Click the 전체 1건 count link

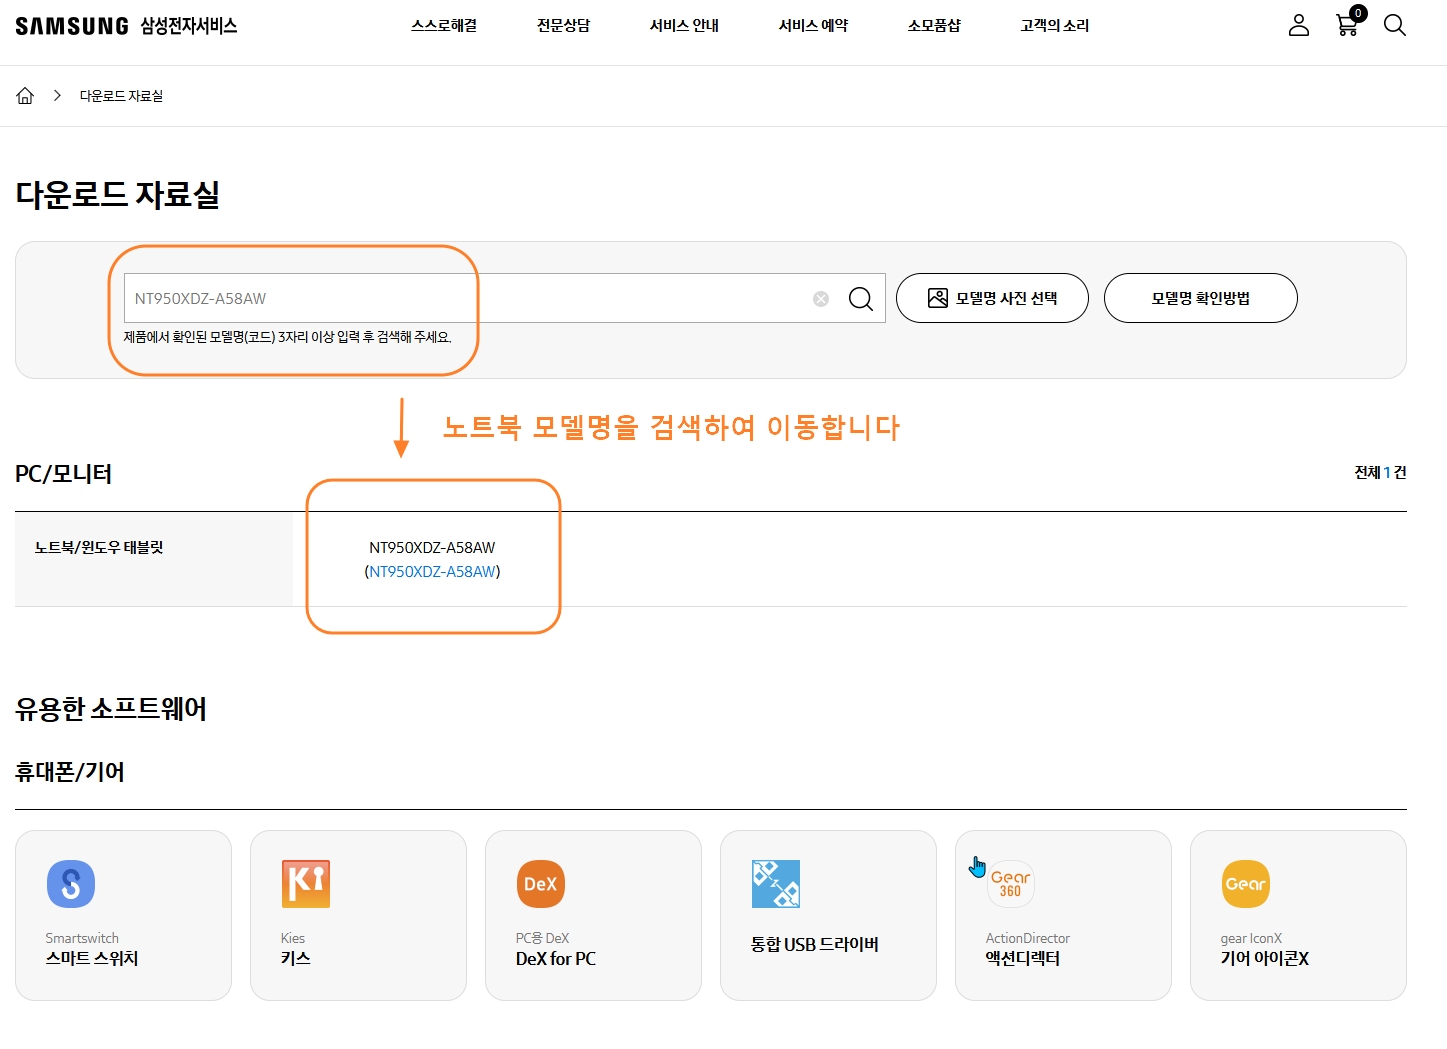click(1378, 472)
